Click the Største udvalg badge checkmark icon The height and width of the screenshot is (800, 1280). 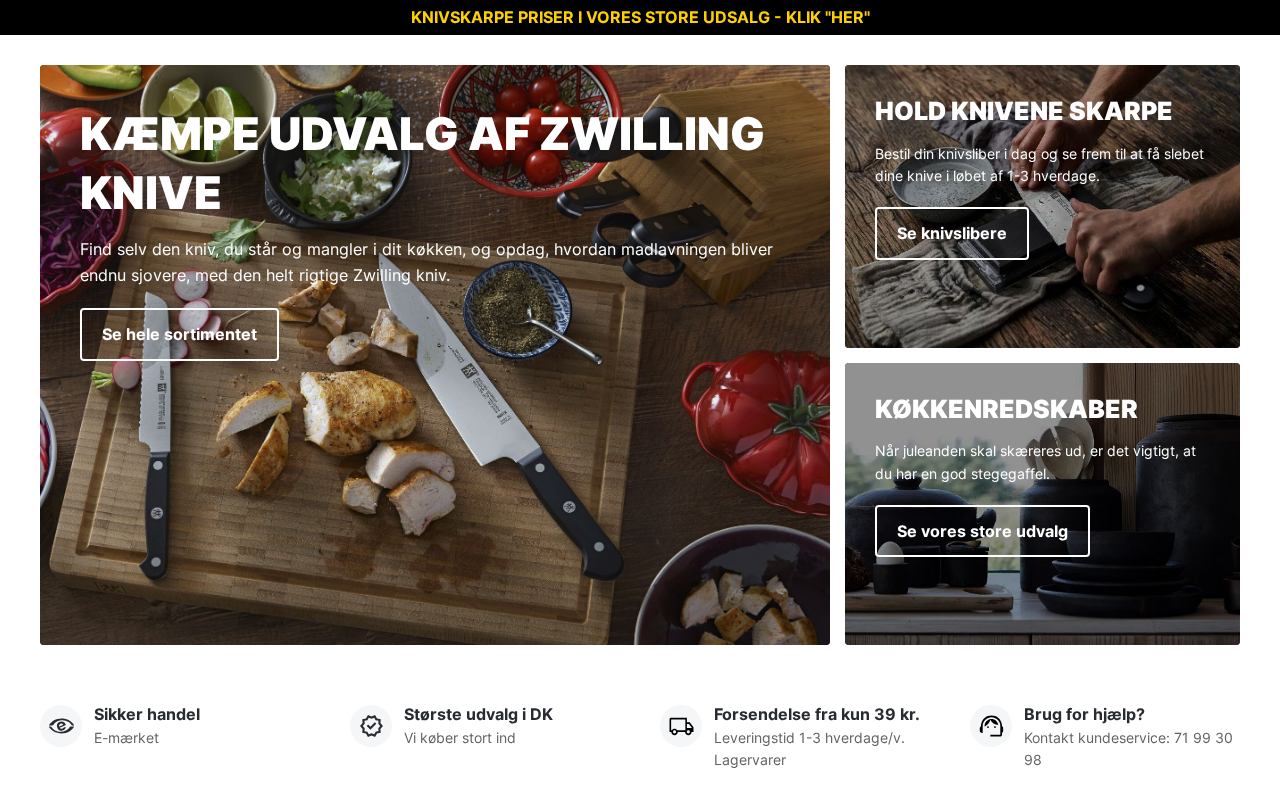pos(371,726)
